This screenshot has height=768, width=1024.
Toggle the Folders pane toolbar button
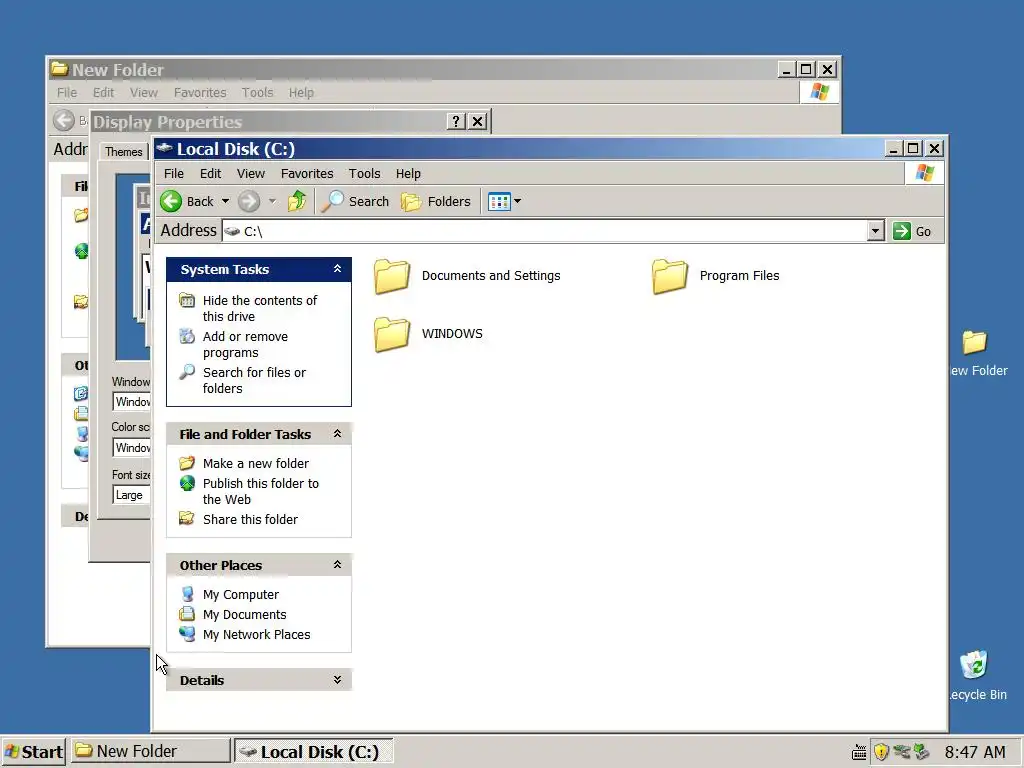click(x=436, y=201)
